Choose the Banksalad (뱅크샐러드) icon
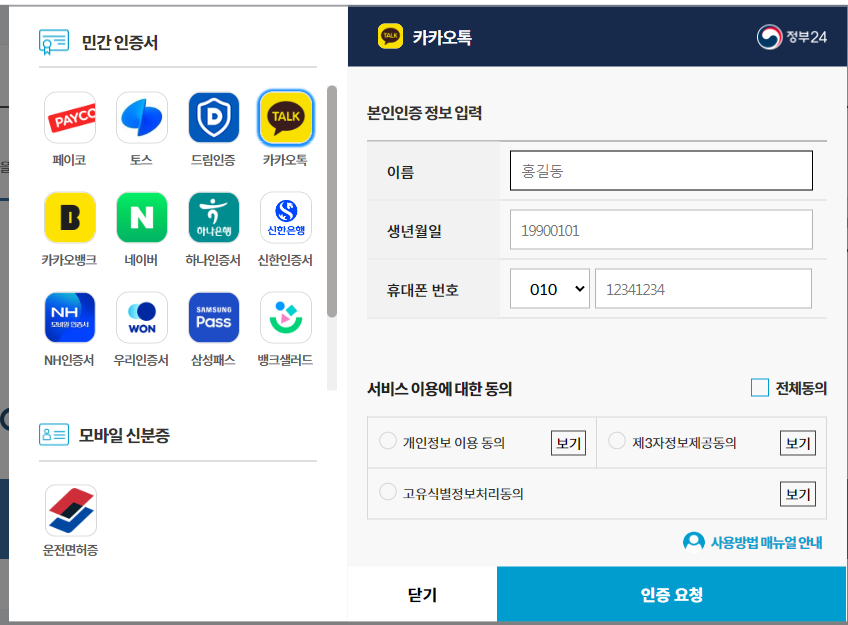The image size is (848, 625). [x=286, y=317]
